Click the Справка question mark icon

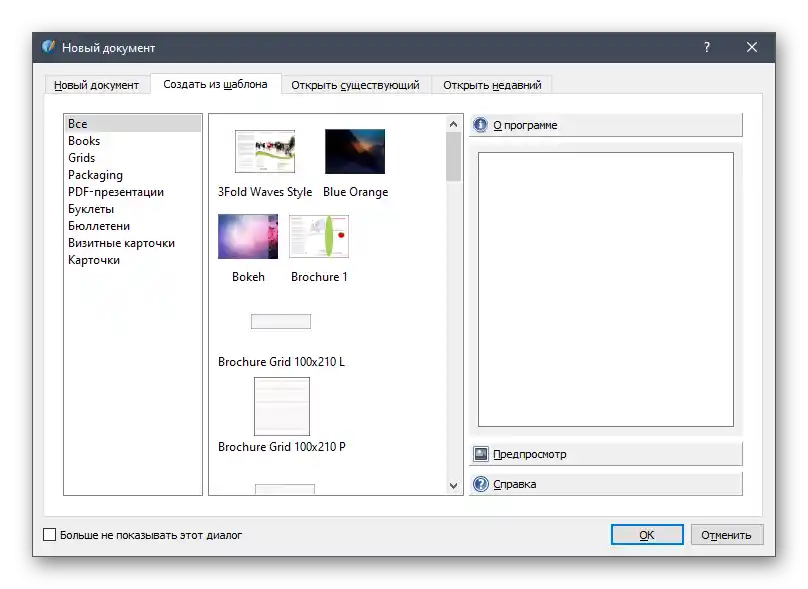(480, 484)
